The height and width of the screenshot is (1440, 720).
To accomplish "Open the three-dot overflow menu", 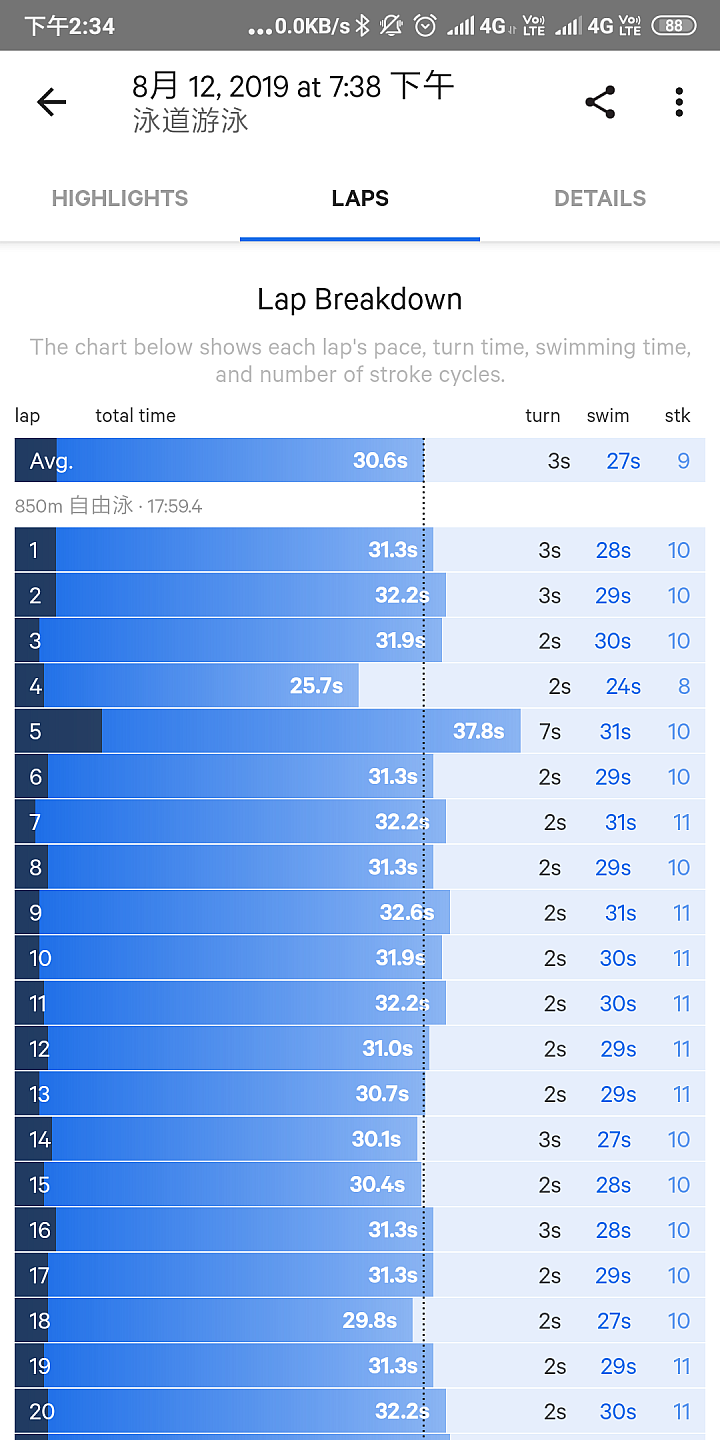I will tap(679, 102).
